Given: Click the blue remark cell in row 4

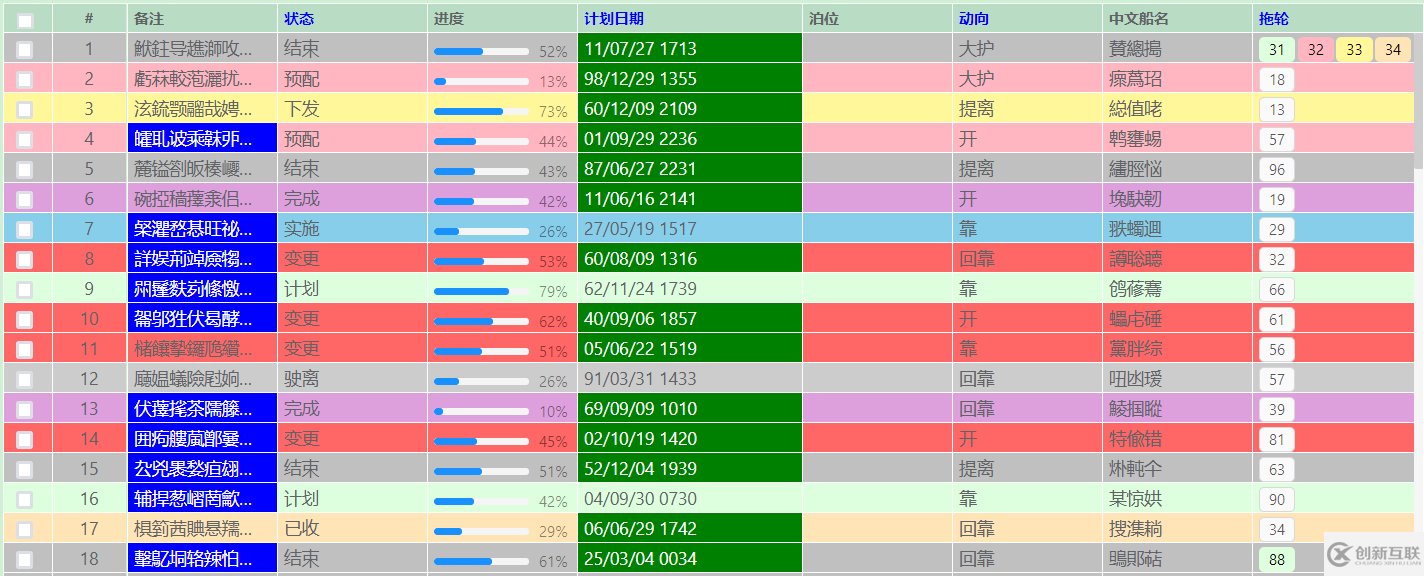Looking at the screenshot, I should (203, 138).
